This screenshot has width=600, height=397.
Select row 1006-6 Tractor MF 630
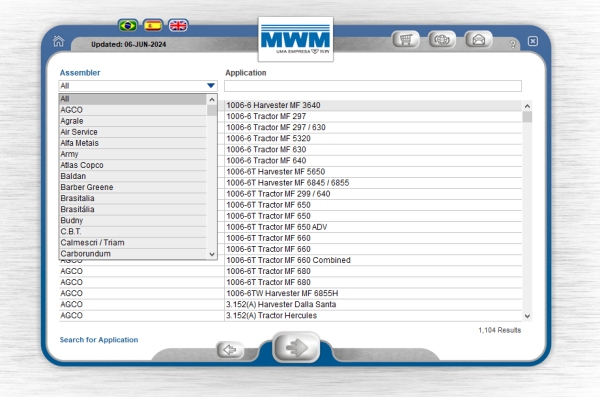pyautogui.click(x=373, y=150)
